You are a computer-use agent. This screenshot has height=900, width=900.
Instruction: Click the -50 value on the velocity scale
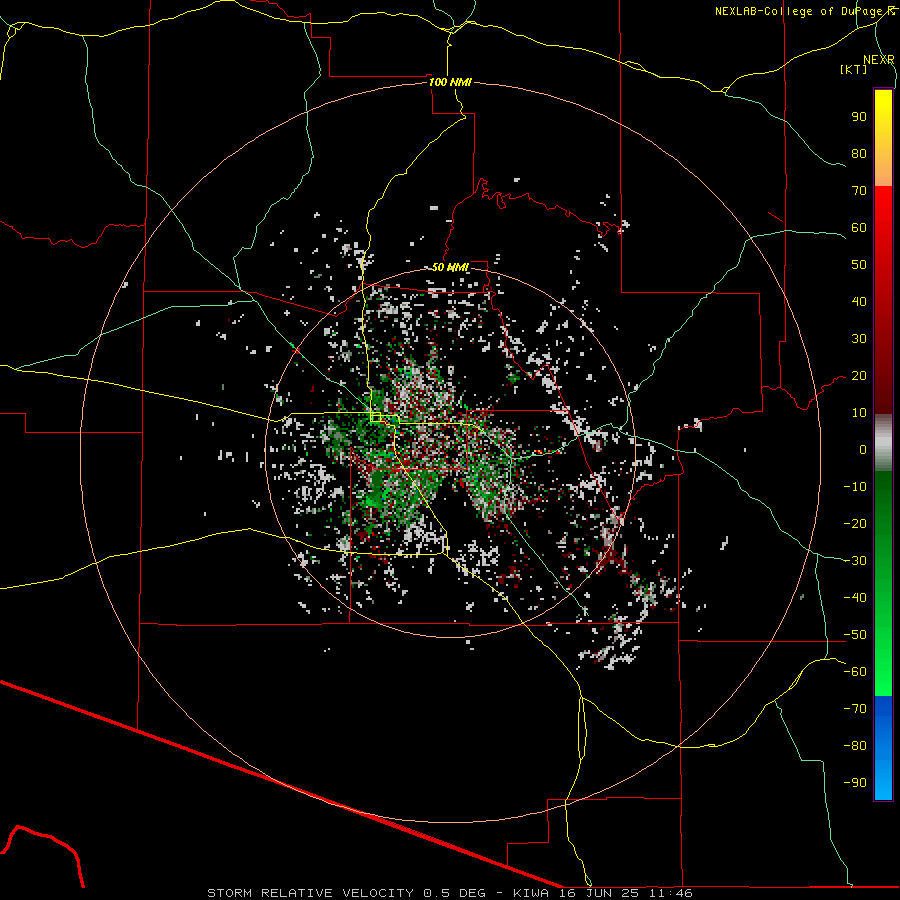tap(855, 635)
